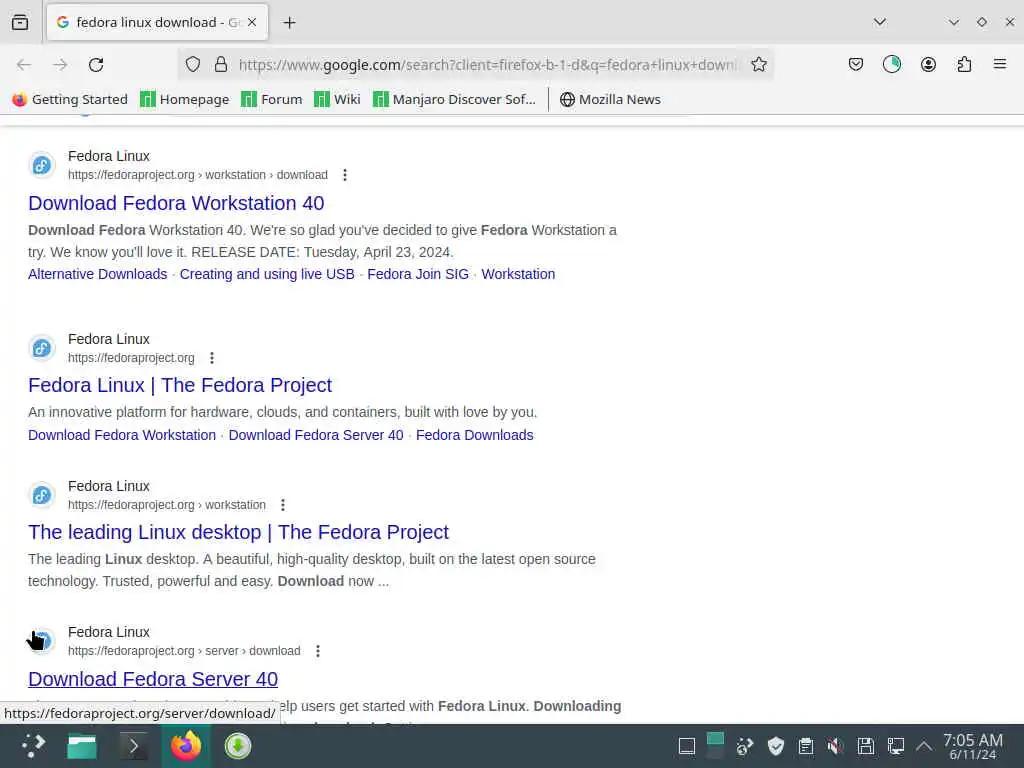The width and height of the screenshot is (1024, 768).
Task: Bookmark this page with the star
Action: click(758, 65)
